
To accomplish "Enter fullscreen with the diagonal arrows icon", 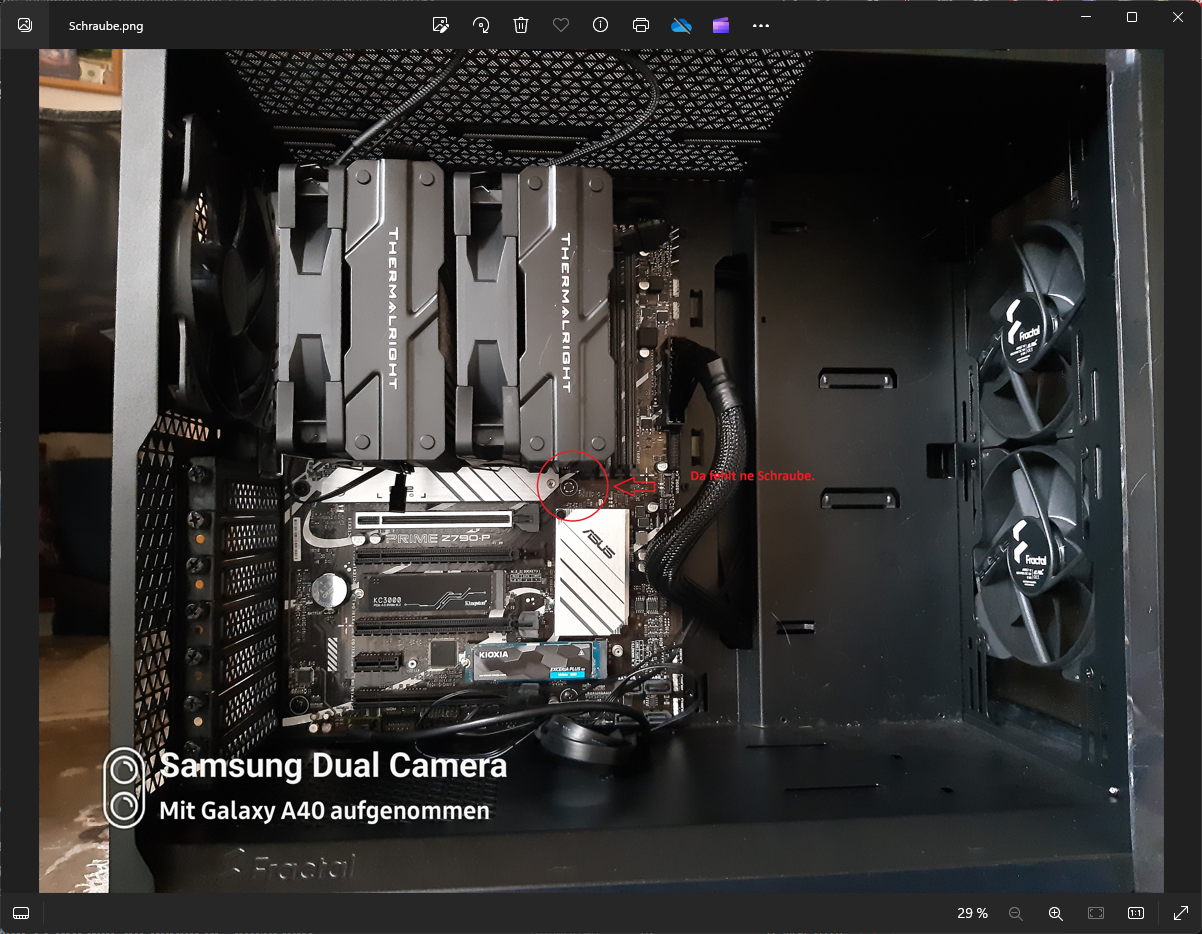I will (1180, 913).
